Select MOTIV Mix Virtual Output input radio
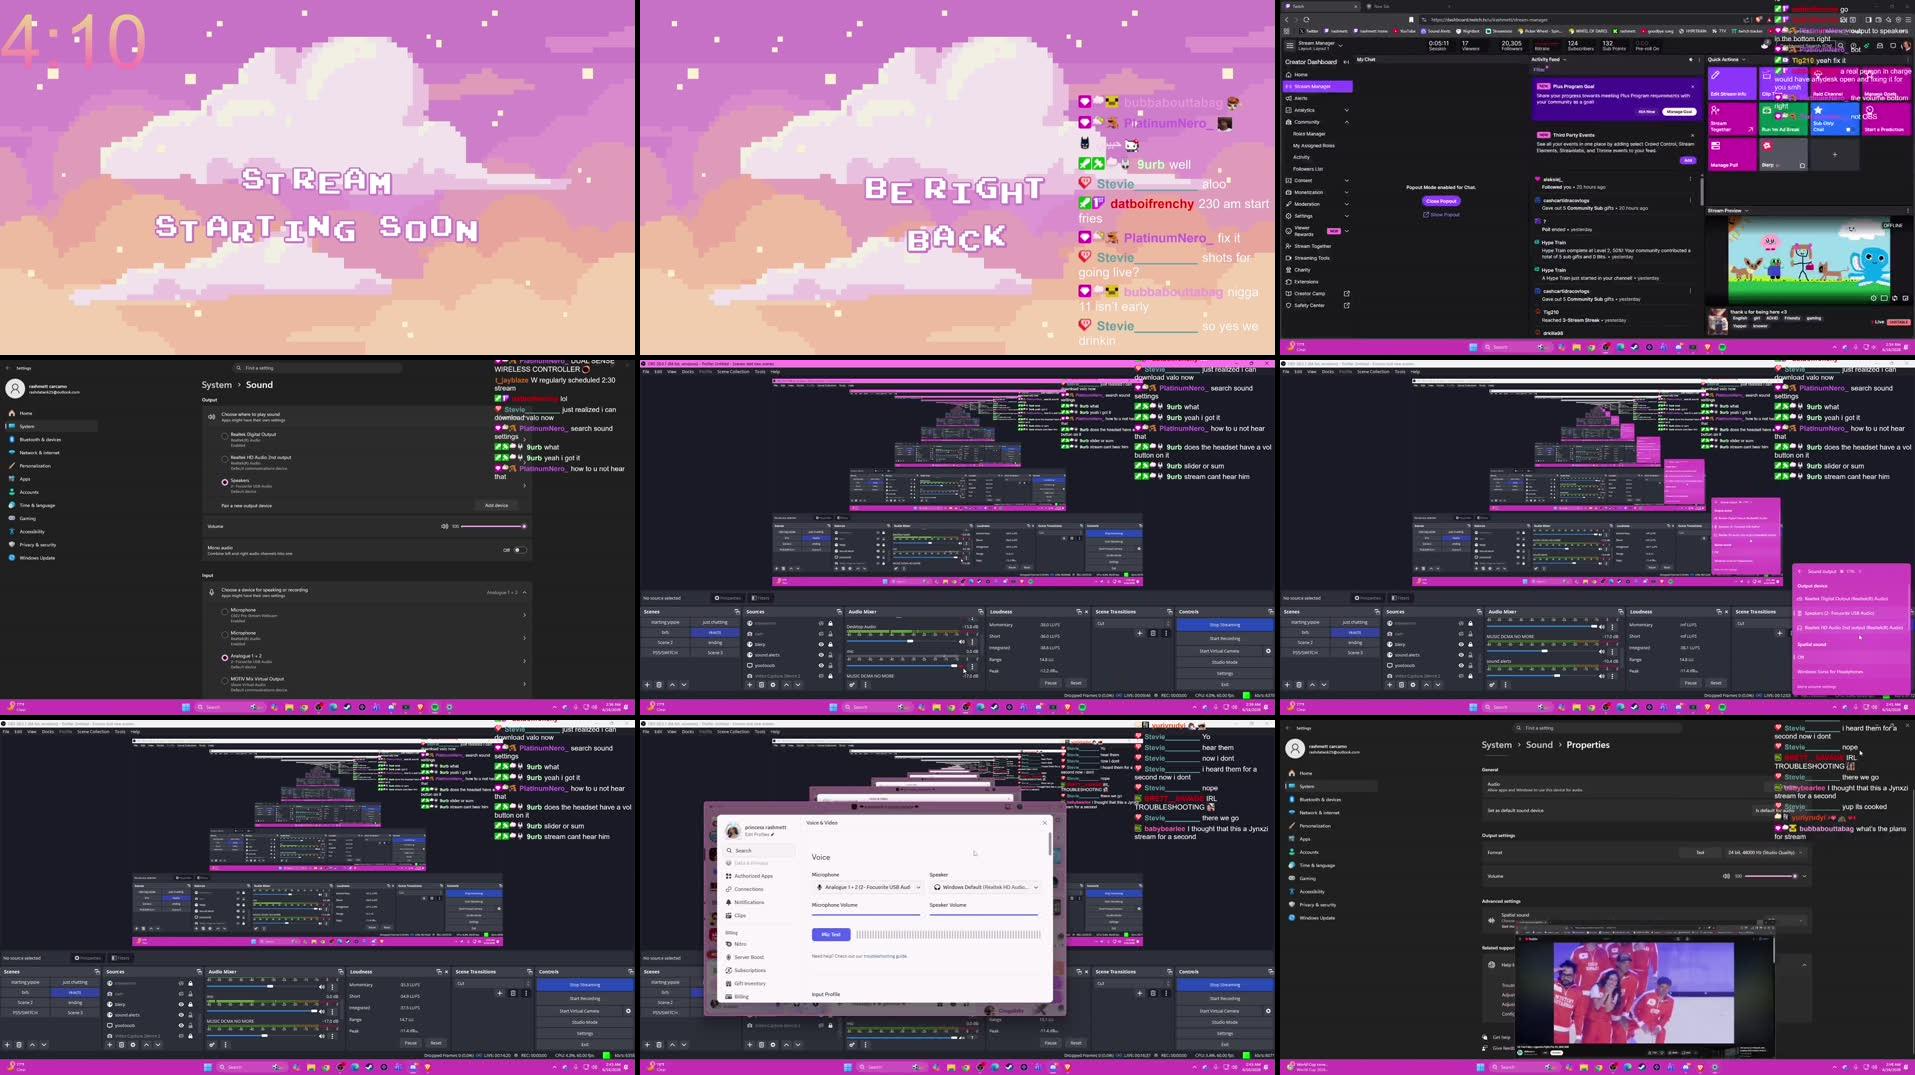1915x1075 pixels. 225,681
